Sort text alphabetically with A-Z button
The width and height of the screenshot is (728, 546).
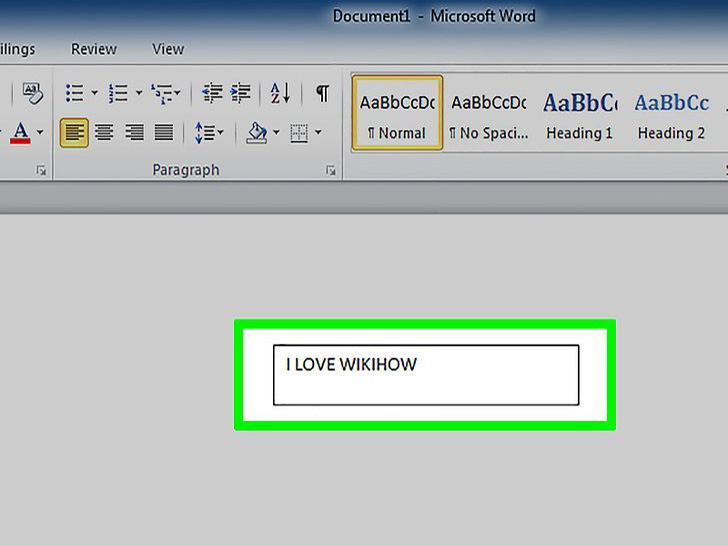point(280,93)
